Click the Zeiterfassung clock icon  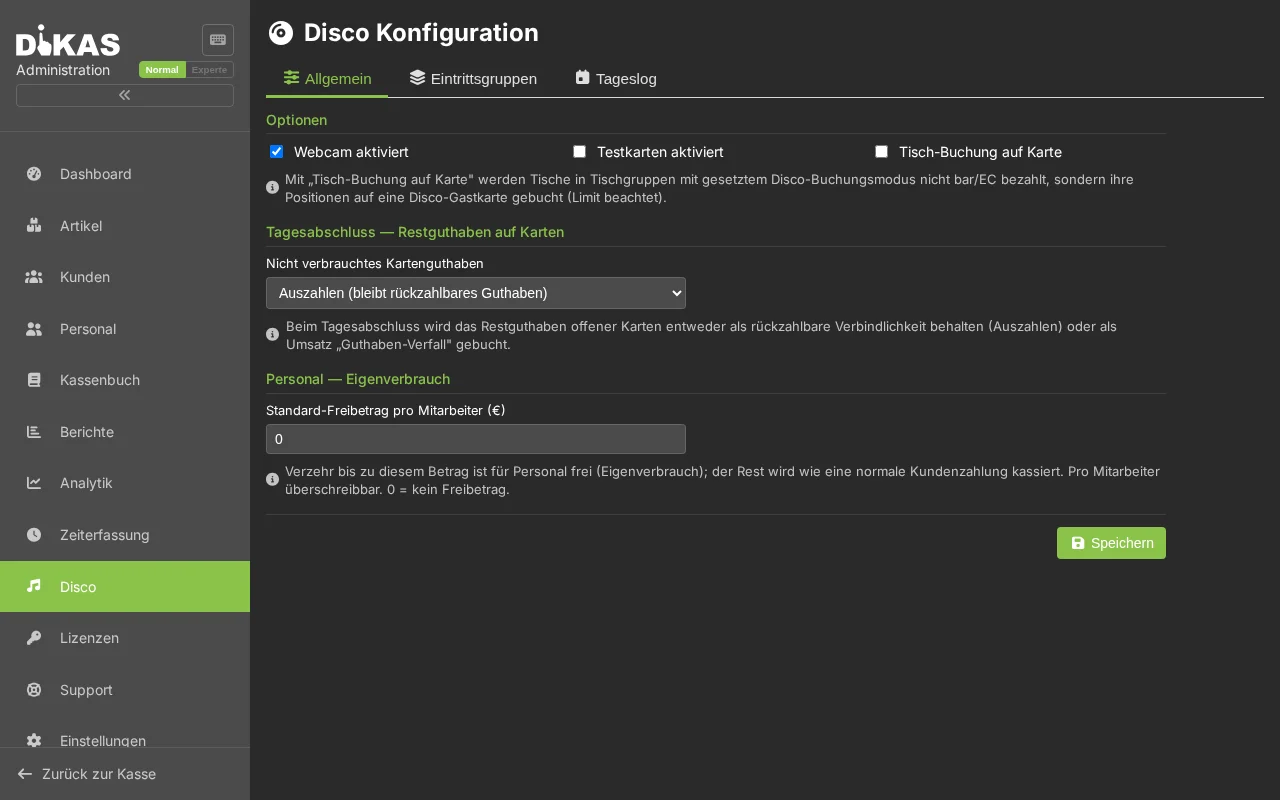pos(34,534)
